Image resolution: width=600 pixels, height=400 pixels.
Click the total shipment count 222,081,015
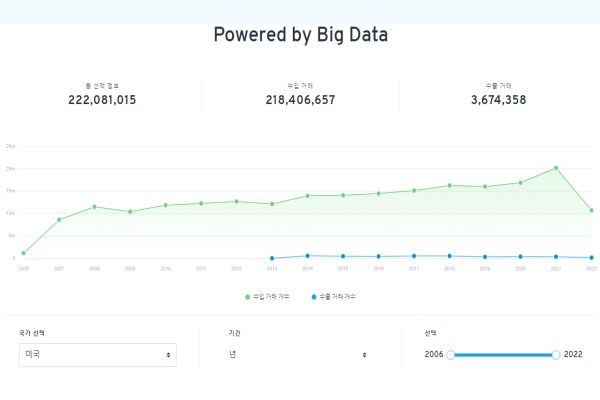click(102, 100)
